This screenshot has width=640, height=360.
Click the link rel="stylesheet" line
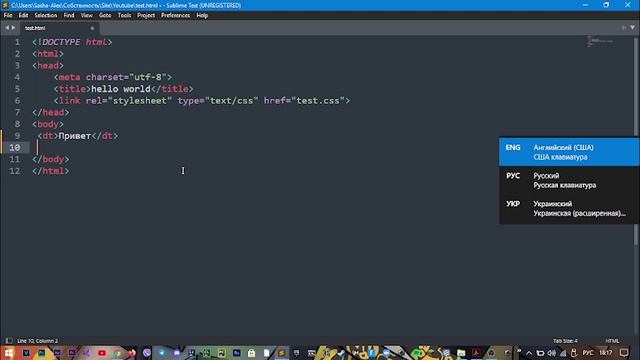[x=202, y=101]
